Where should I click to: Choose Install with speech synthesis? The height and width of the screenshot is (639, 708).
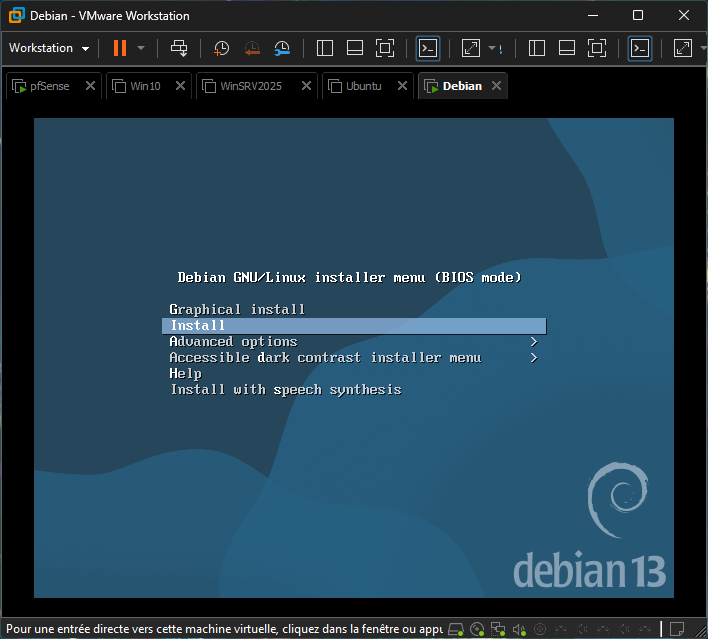click(285, 390)
